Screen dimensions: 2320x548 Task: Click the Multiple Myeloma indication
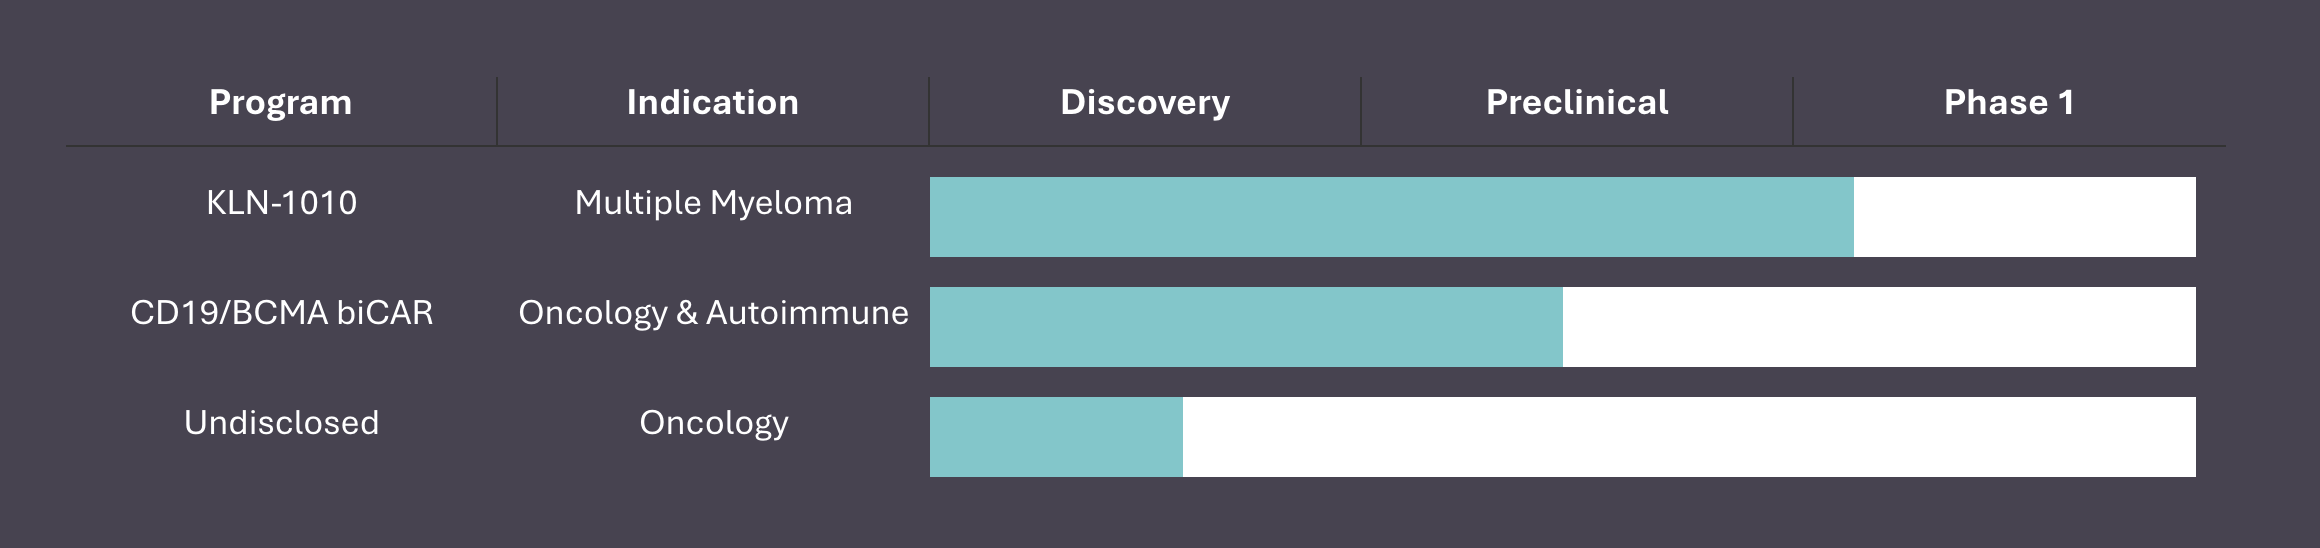[713, 203]
